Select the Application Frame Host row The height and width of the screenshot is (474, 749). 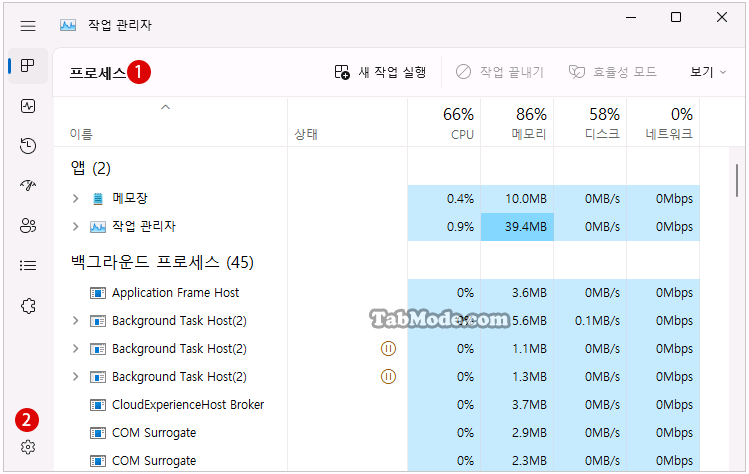[x=376, y=293]
